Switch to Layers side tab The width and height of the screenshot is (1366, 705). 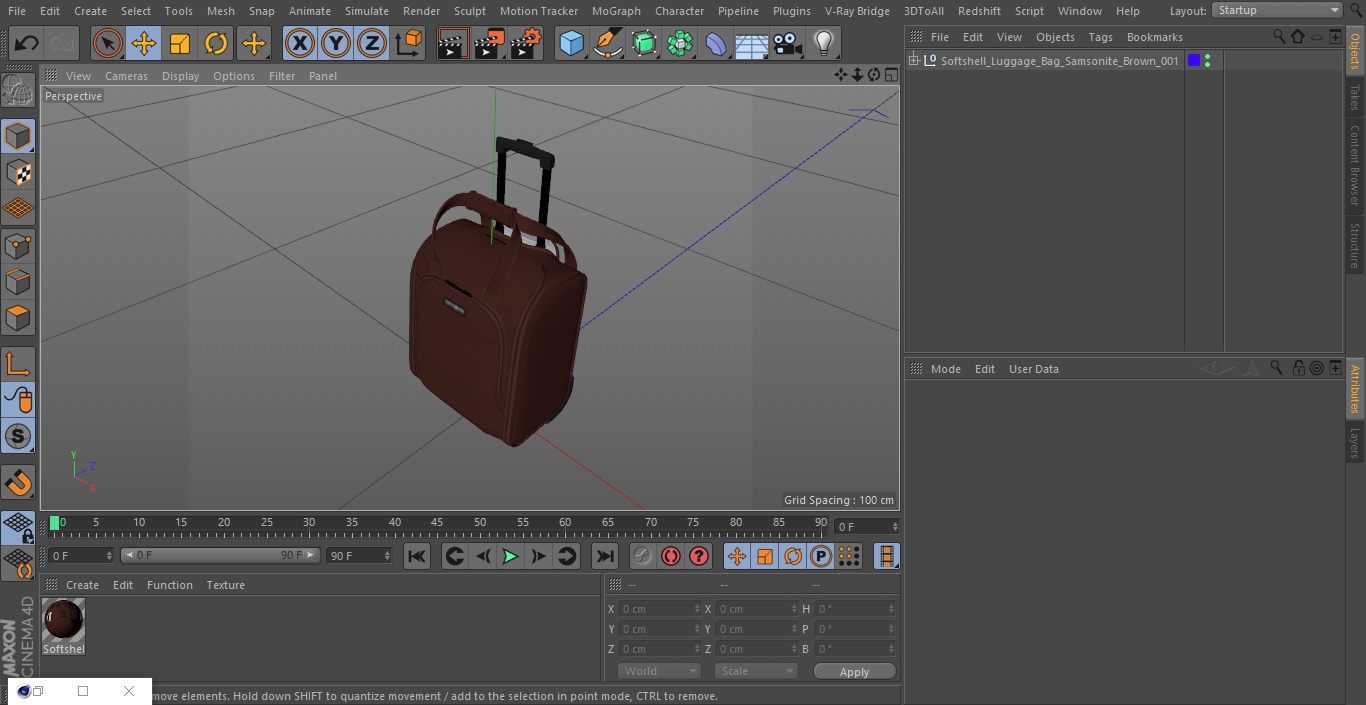coord(1355,443)
